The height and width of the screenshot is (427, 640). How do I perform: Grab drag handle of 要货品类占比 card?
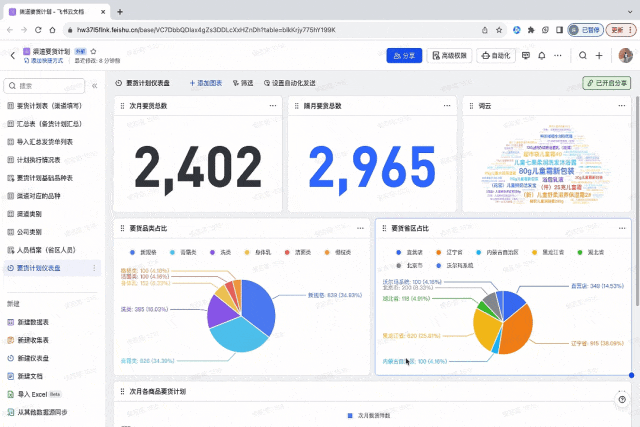coord(122,228)
